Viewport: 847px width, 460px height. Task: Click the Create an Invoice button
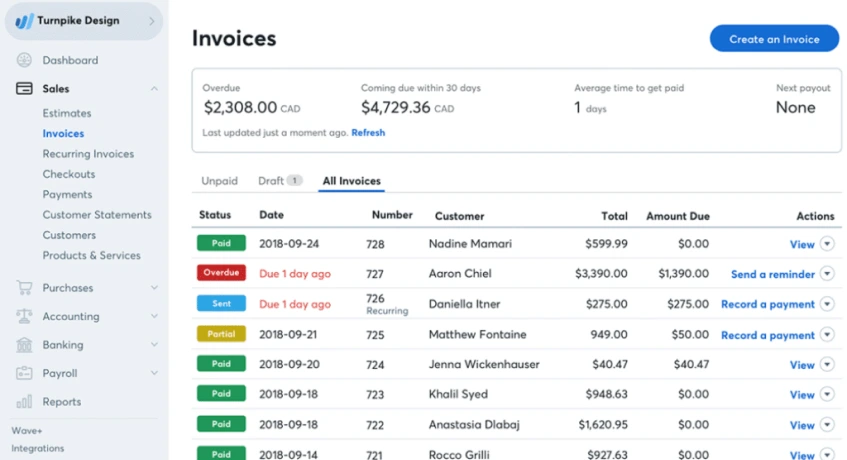point(774,39)
